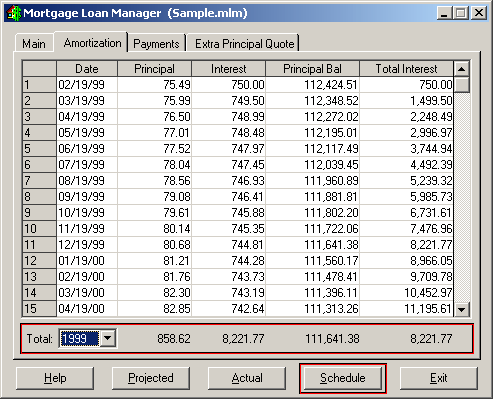This screenshot has height=399, width=493.
Task: Click the yearly principal total 858.62
Action: 174,339
